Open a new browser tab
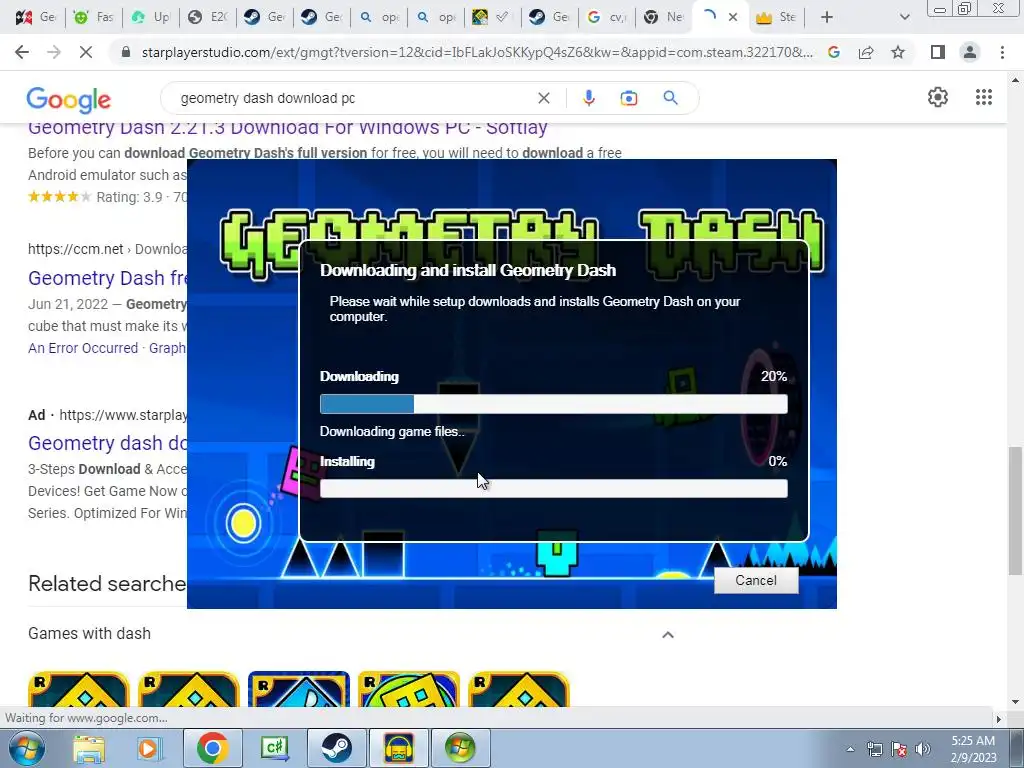 (826, 17)
